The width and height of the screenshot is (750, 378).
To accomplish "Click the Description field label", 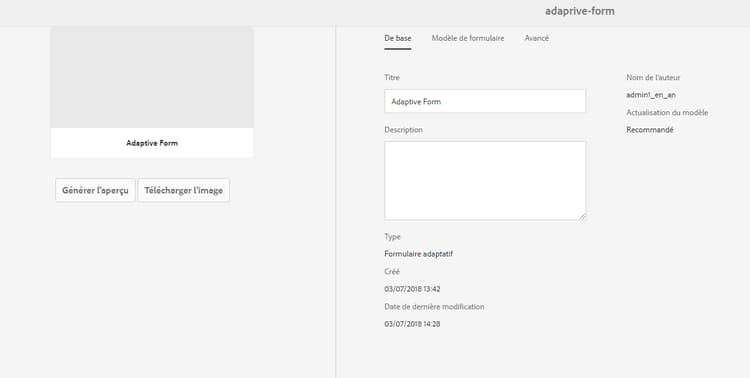I will 403,130.
